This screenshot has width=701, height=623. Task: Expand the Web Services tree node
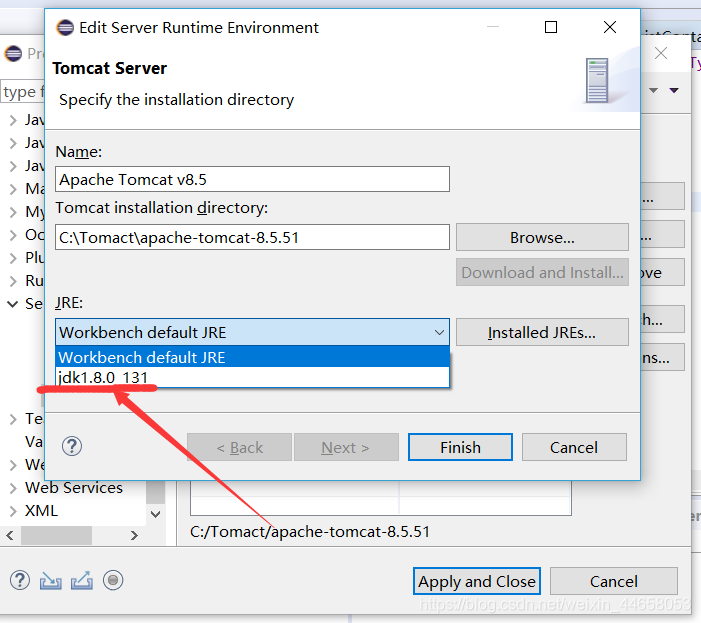(13, 488)
